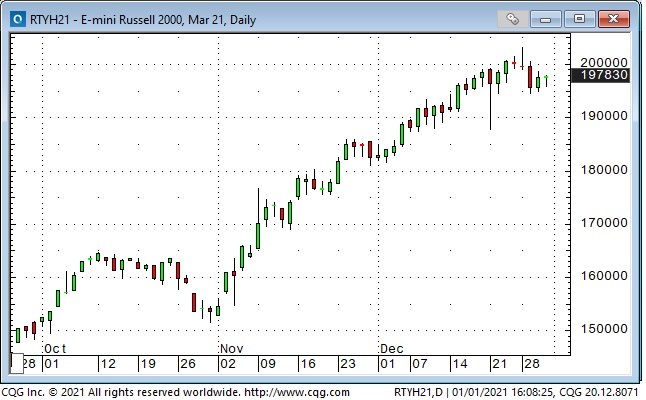Screen dimensions: 646x400
Task: Click the link chain icon button
Action: 512,19
